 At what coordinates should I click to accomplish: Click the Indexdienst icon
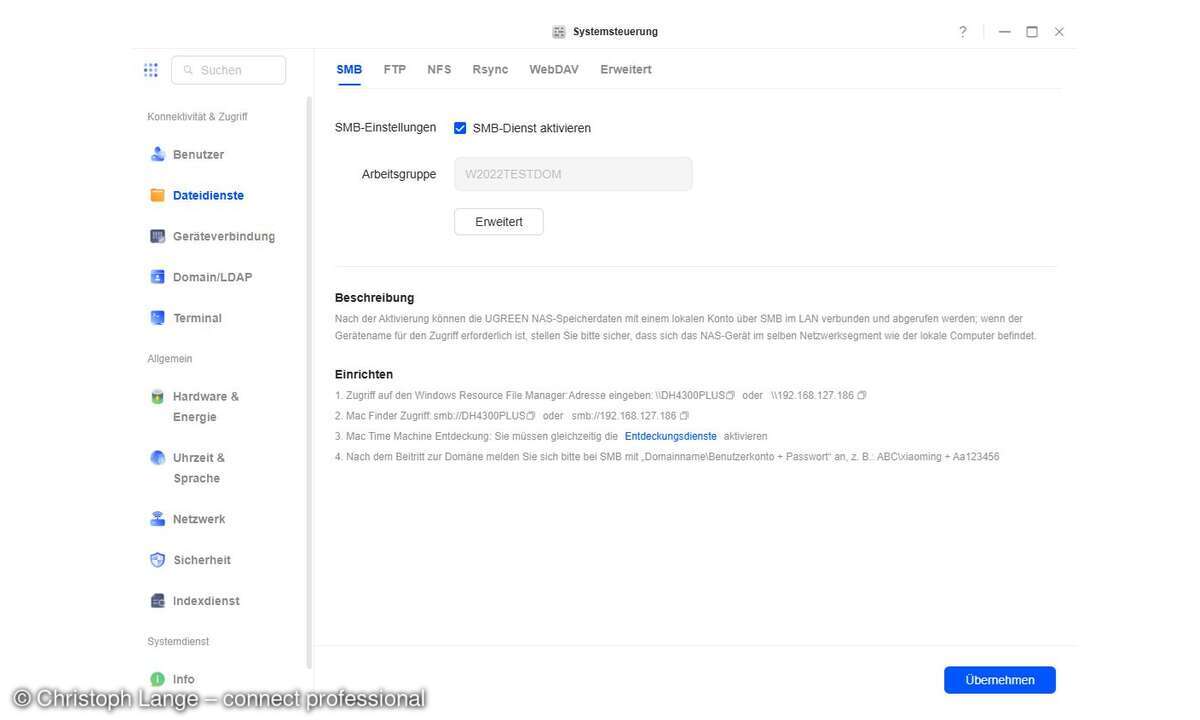tap(157, 601)
